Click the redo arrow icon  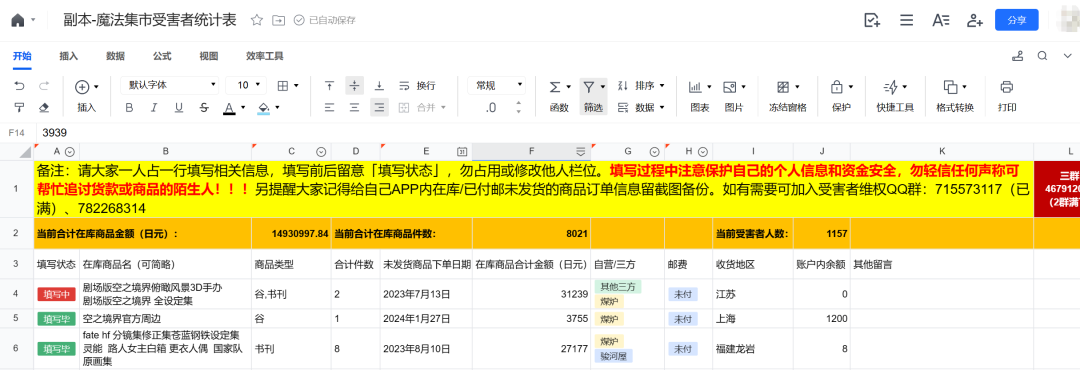(x=43, y=86)
